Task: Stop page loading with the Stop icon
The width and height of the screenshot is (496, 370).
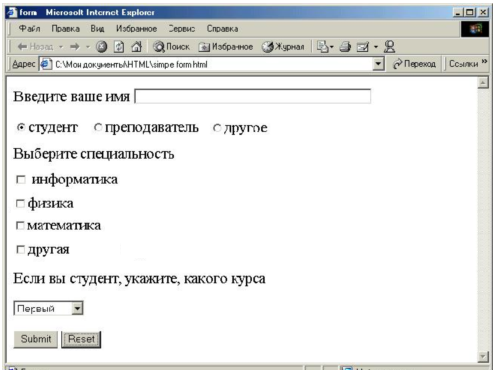Action: click(x=101, y=47)
